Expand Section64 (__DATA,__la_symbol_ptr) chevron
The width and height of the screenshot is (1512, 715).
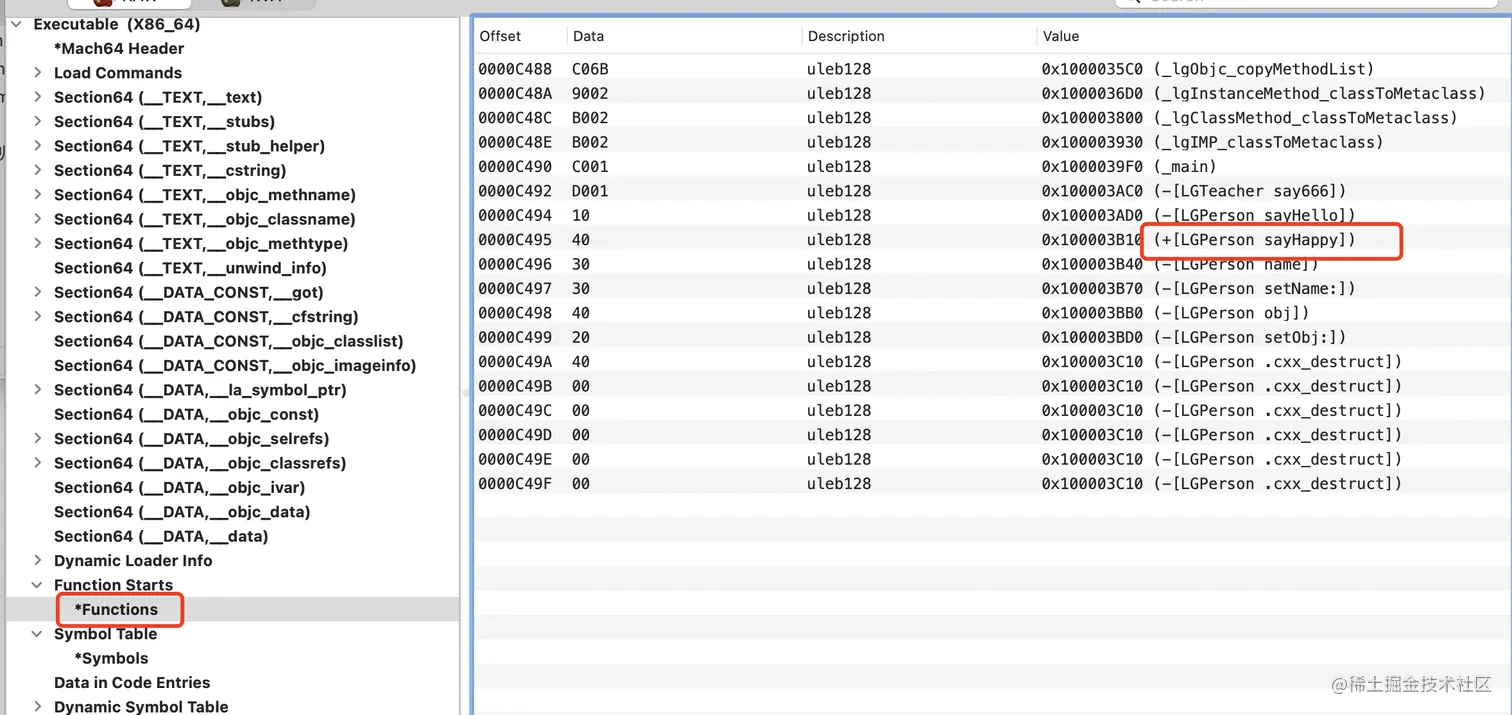pyautogui.click(x=37, y=390)
